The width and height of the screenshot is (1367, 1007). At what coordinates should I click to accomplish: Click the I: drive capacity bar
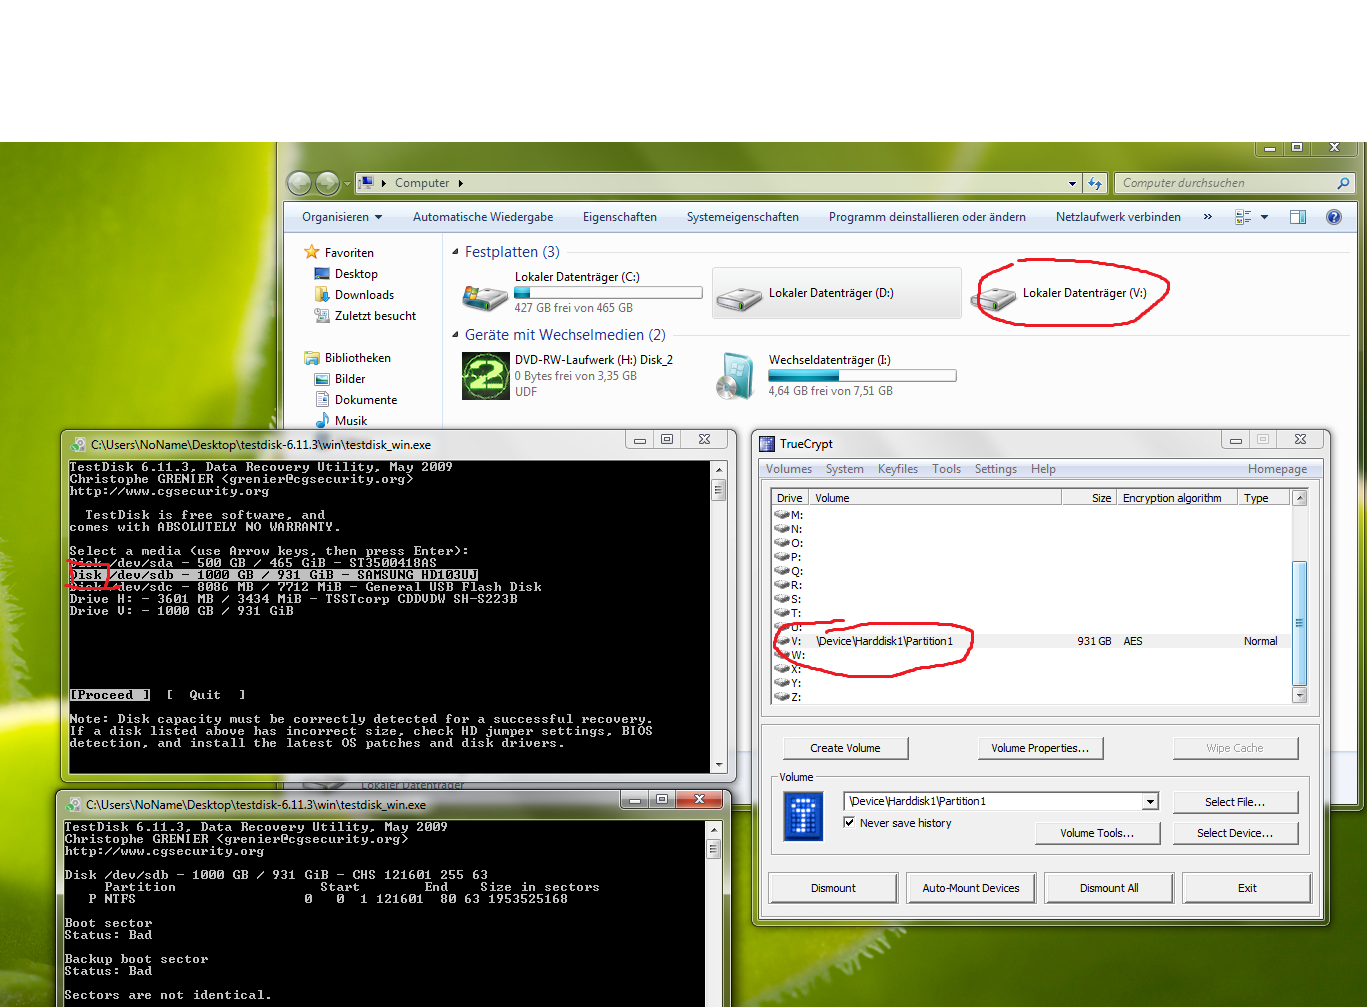862,376
